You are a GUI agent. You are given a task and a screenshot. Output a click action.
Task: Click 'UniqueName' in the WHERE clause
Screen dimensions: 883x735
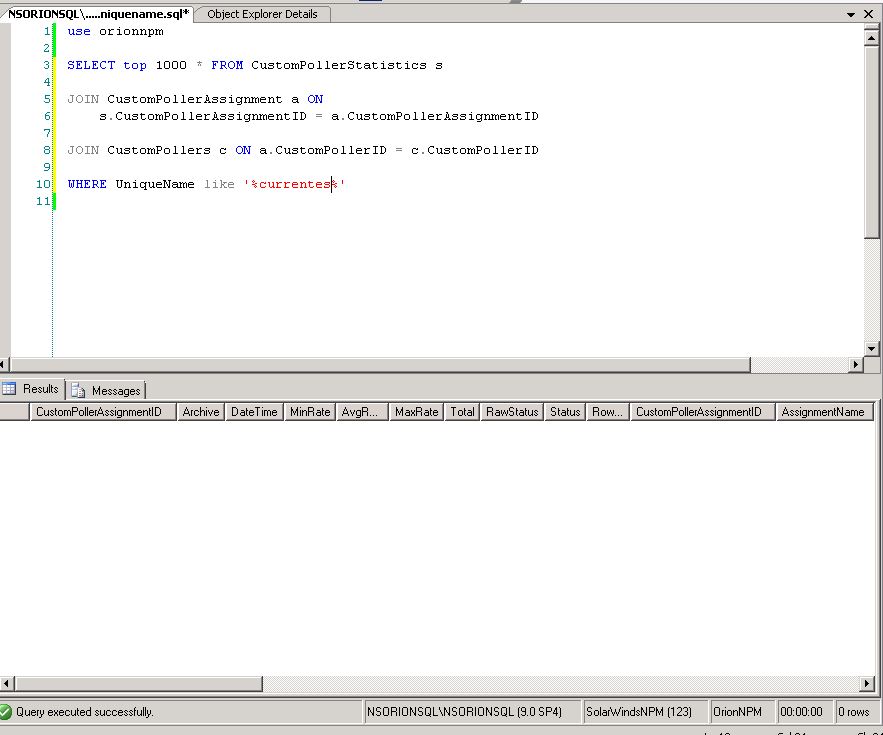[x=155, y=184]
